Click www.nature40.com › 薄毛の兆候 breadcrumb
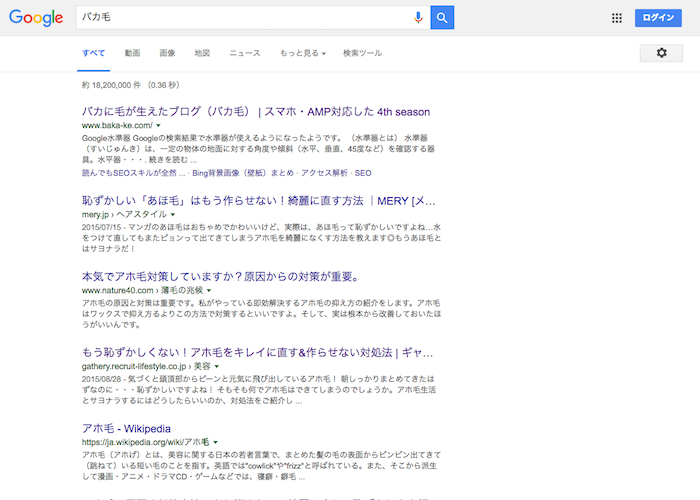The width and height of the screenshot is (700, 500). tap(142, 290)
